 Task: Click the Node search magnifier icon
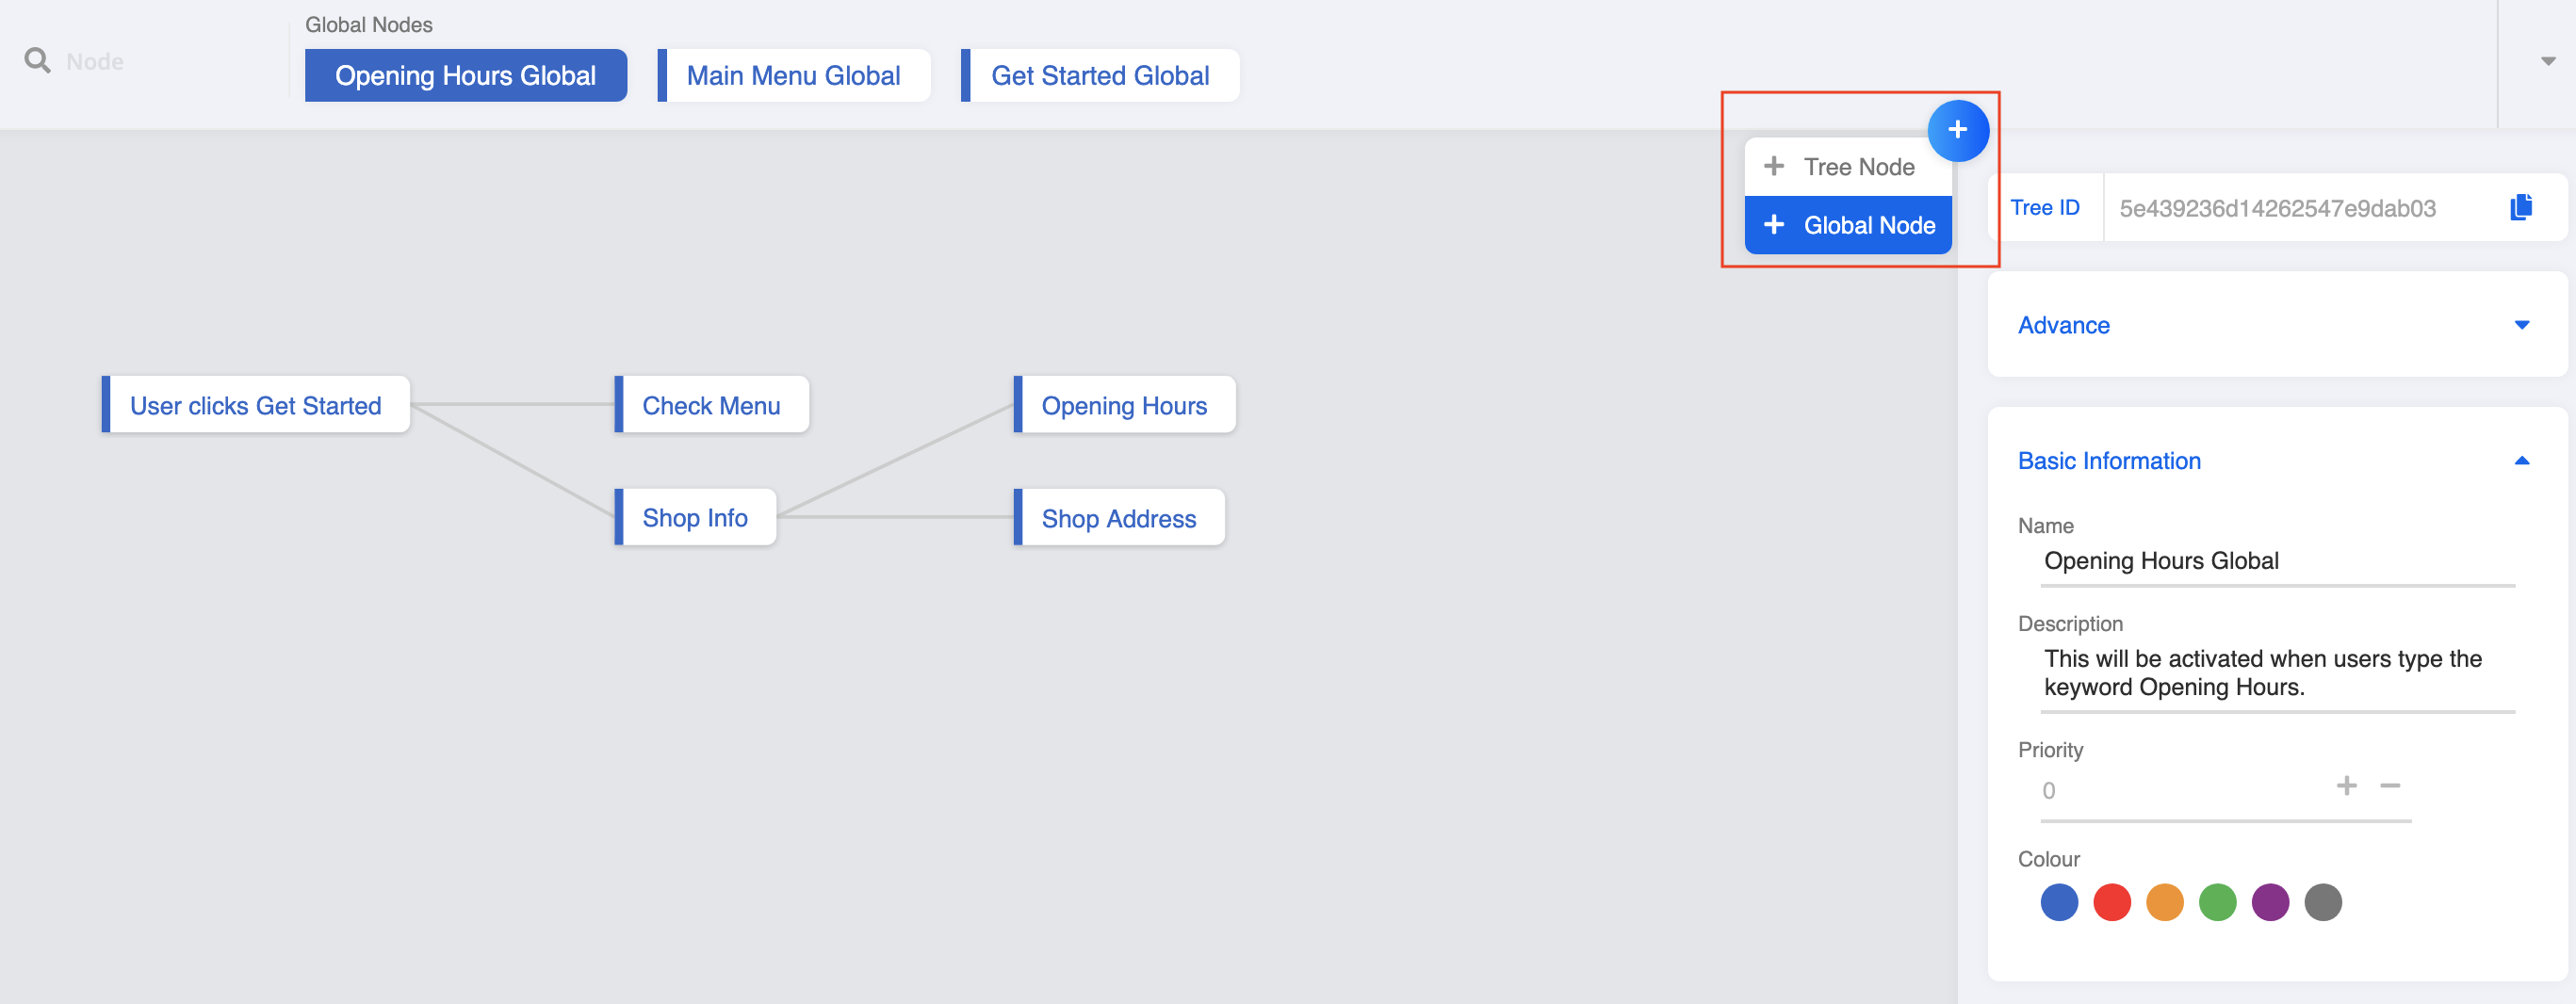(37, 60)
